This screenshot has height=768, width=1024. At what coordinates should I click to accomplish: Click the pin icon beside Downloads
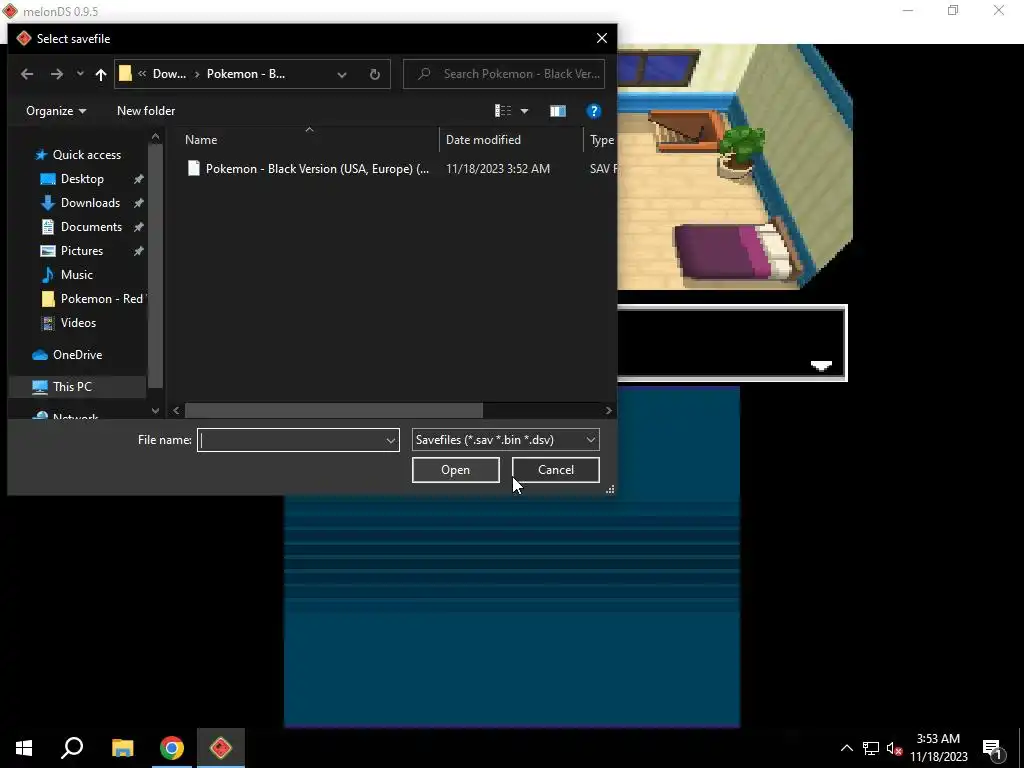pyautogui.click(x=138, y=203)
